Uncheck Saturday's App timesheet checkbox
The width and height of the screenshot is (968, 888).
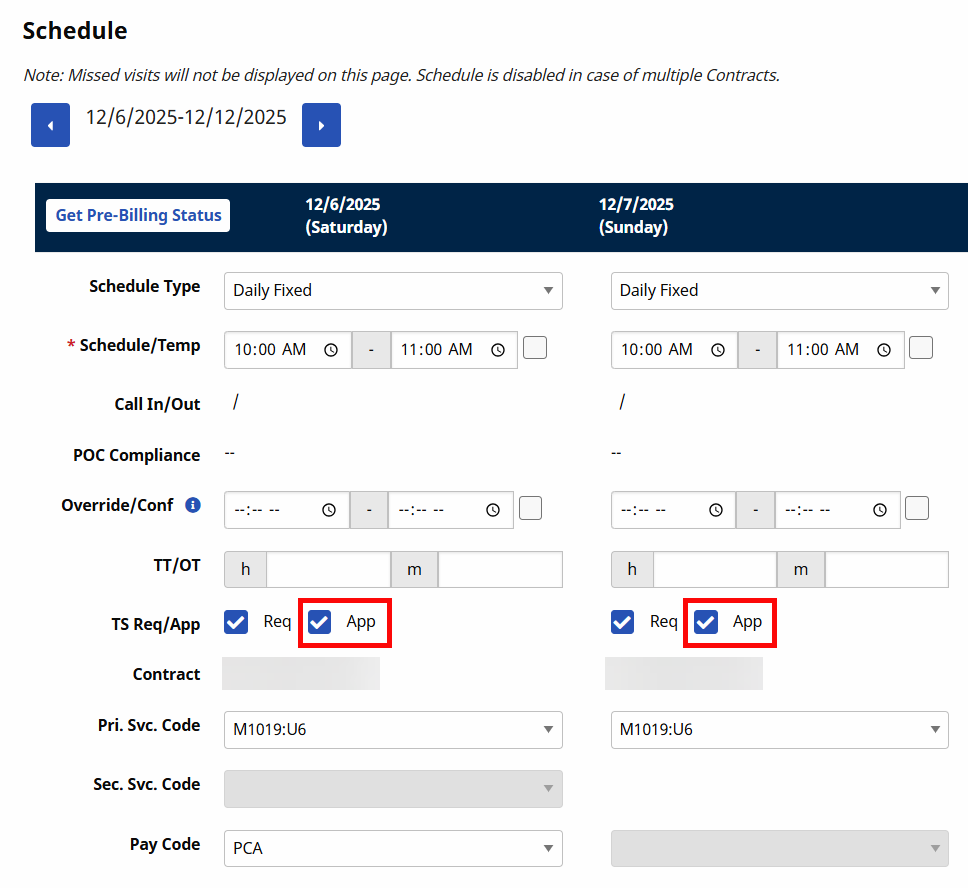click(320, 622)
